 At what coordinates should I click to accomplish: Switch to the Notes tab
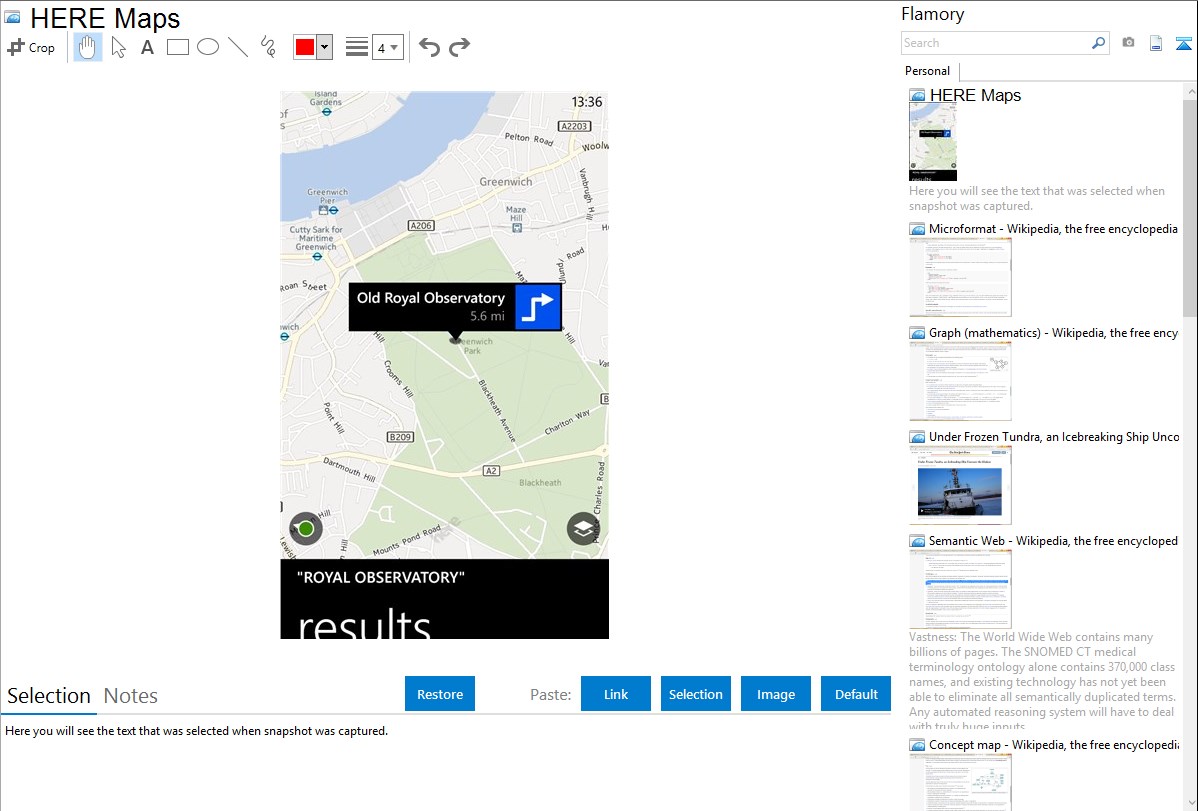(131, 696)
